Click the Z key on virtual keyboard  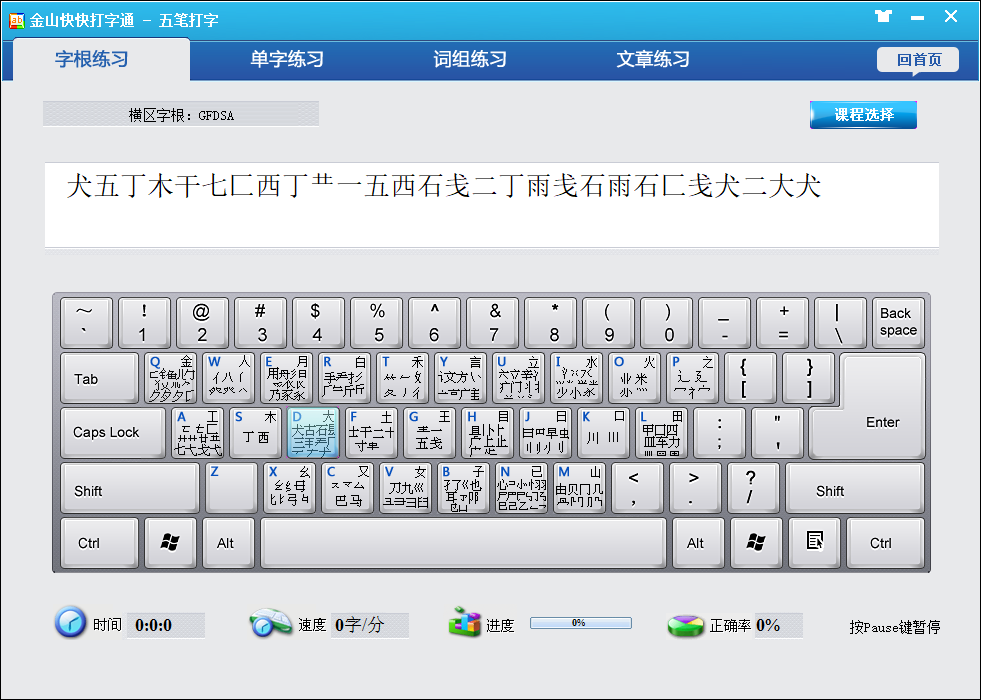(231, 487)
